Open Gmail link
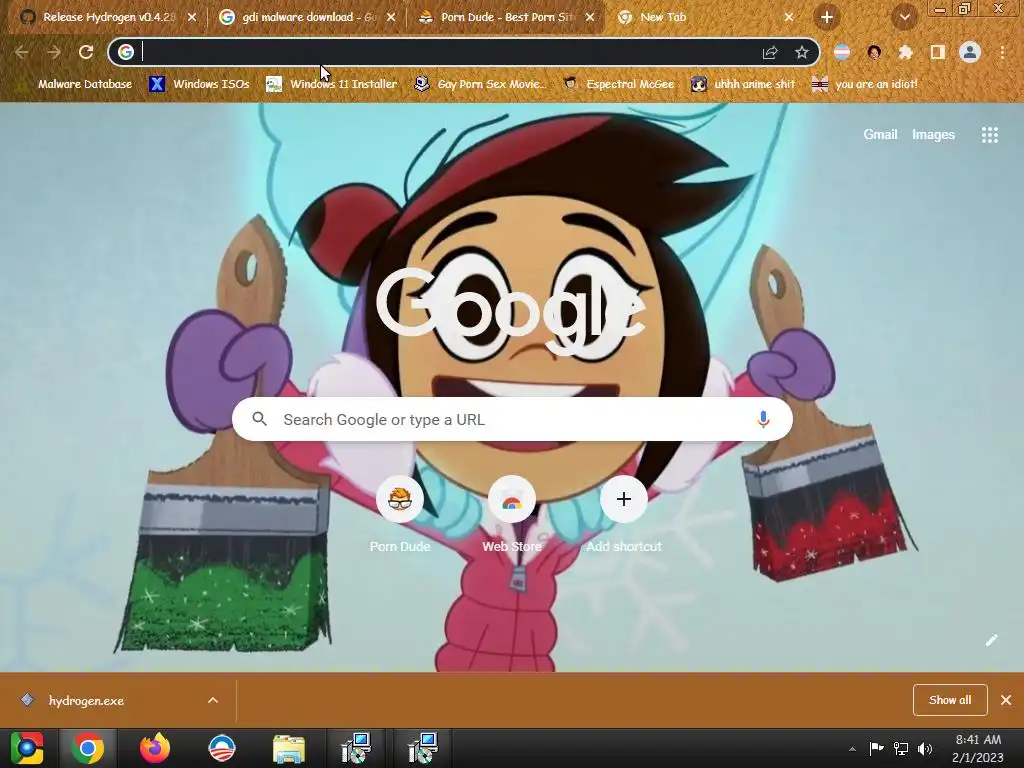 880,135
